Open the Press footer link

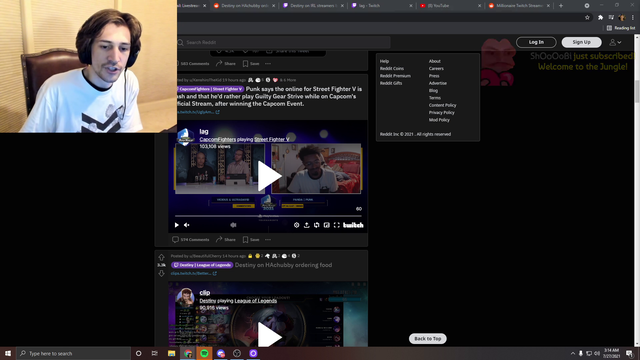coord(434,76)
